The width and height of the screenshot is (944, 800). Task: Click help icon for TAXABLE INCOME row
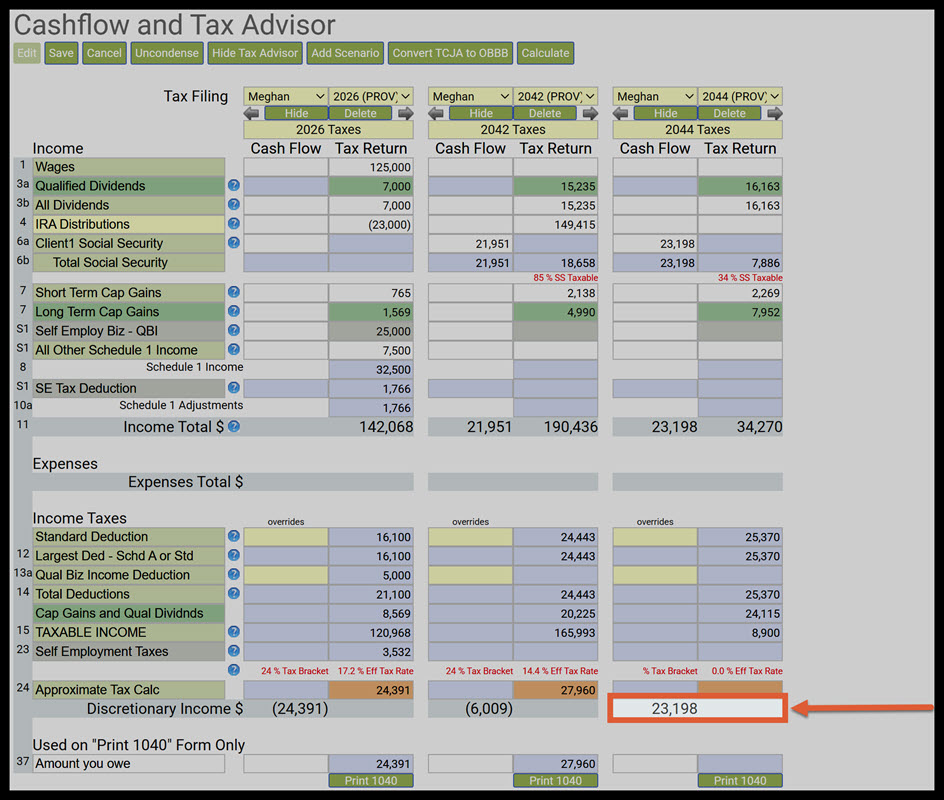tap(234, 631)
